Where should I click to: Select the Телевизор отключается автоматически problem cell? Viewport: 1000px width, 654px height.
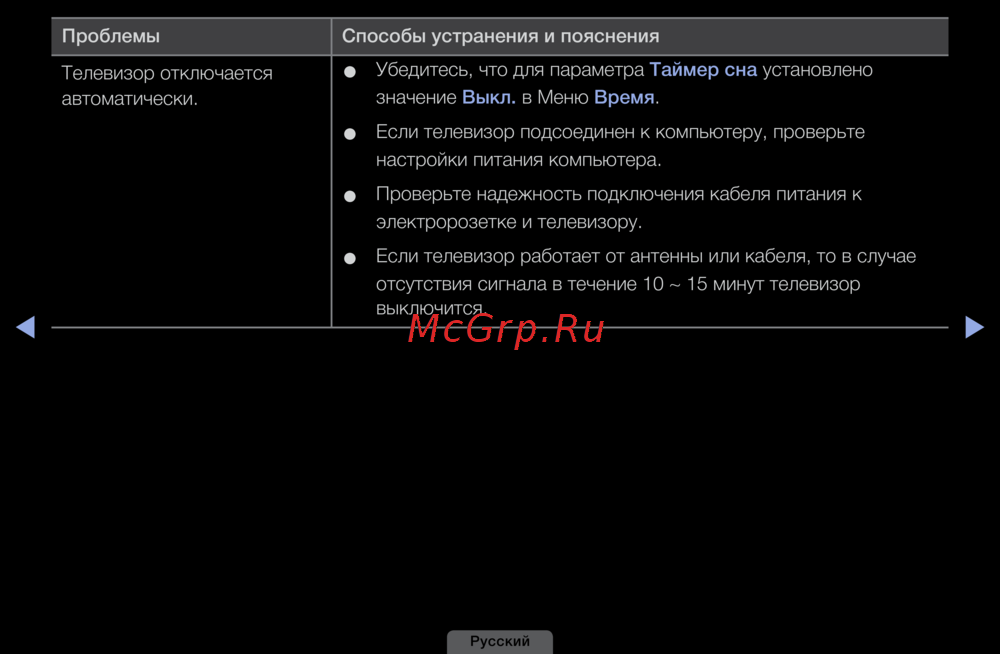click(166, 86)
